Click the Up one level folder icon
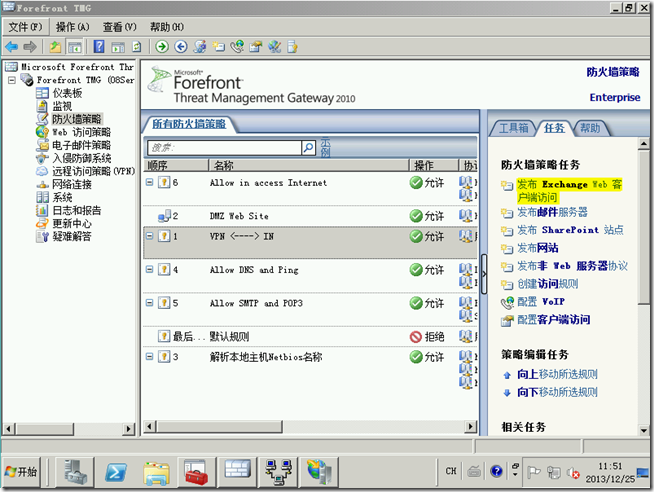 click(x=55, y=47)
